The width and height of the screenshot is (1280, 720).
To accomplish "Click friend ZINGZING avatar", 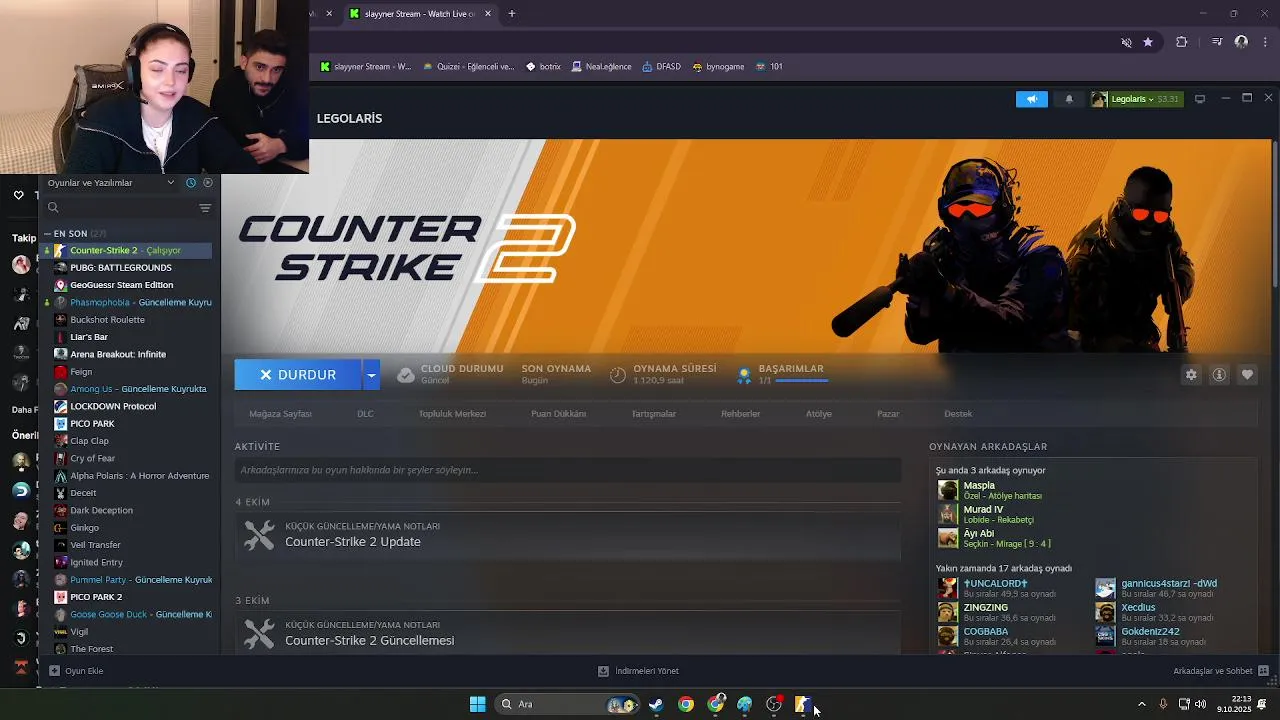I will (947, 612).
